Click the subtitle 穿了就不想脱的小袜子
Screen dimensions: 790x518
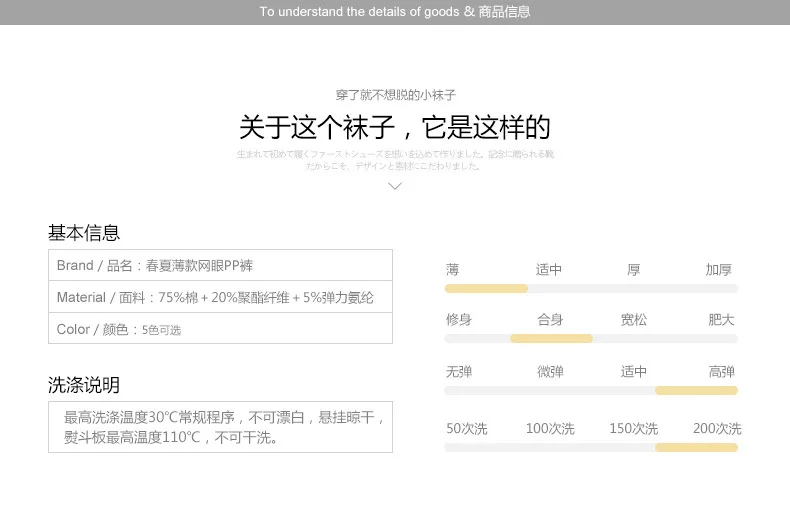point(396,95)
